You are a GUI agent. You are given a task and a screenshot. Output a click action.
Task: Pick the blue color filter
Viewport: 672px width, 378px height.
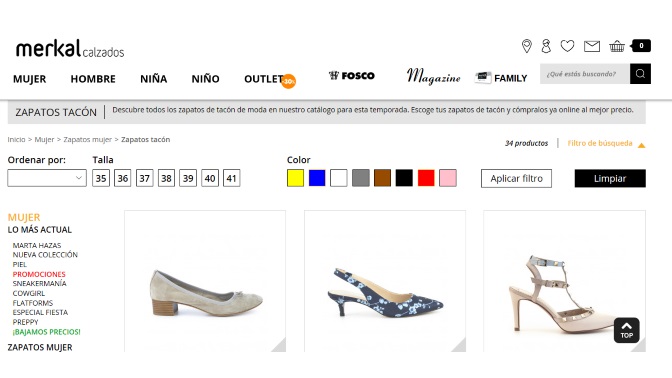click(317, 178)
